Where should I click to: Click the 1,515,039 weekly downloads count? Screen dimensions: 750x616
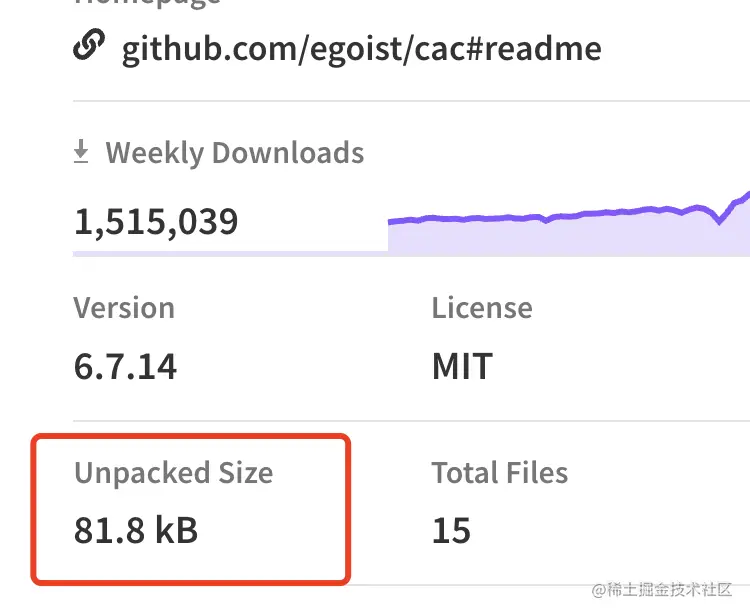156,220
